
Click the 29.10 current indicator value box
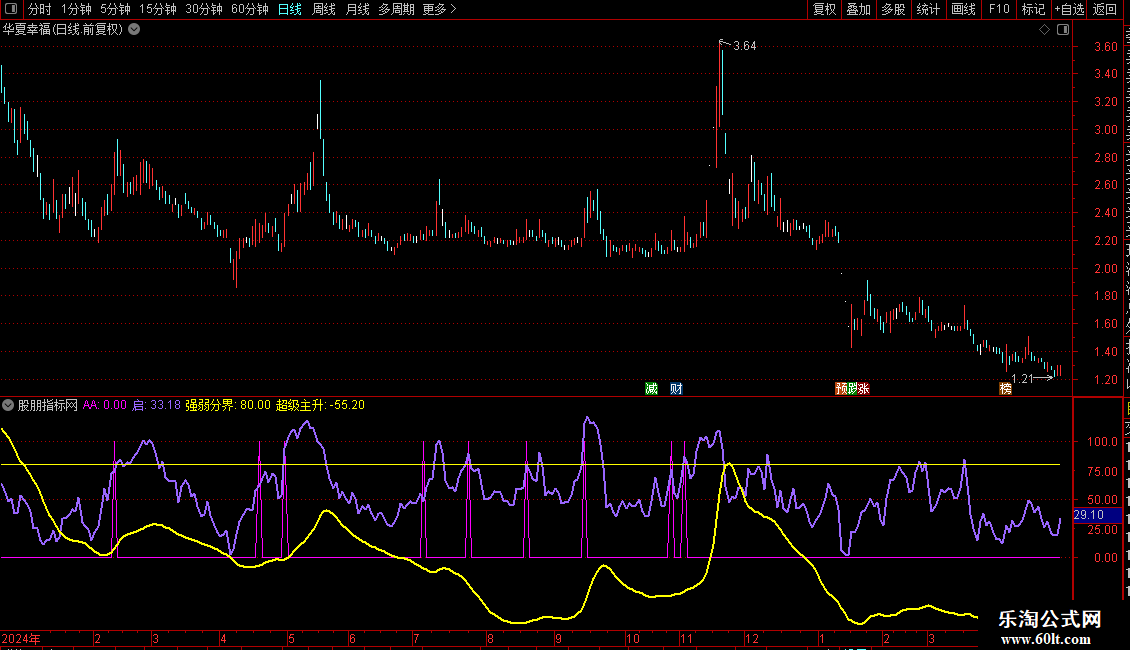(x=1097, y=515)
